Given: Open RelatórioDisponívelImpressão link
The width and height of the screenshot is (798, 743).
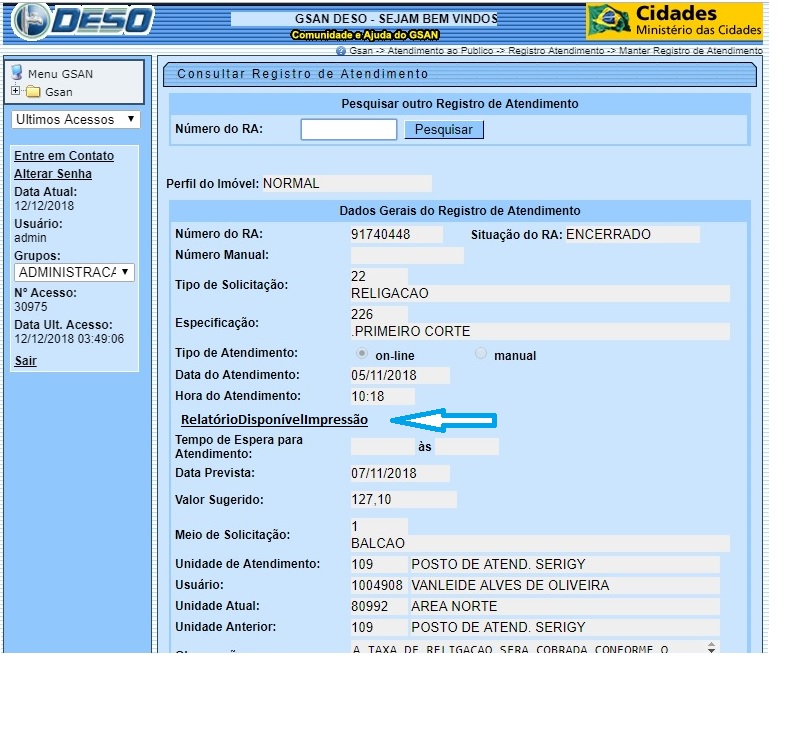Looking at the screenshot, I should (x=274, y=419).
